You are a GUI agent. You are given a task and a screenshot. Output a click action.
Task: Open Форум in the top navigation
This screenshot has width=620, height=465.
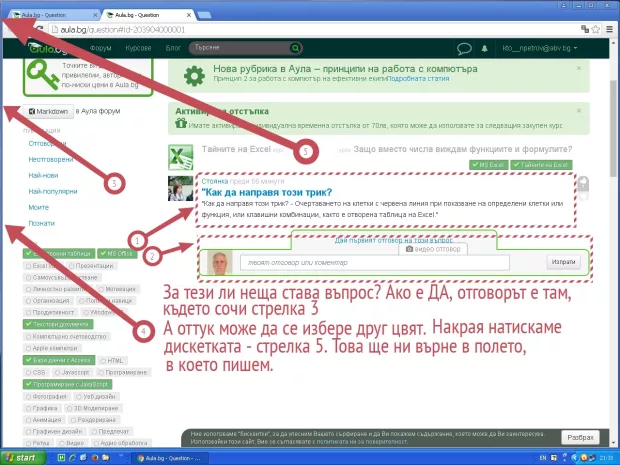(100, 48)
